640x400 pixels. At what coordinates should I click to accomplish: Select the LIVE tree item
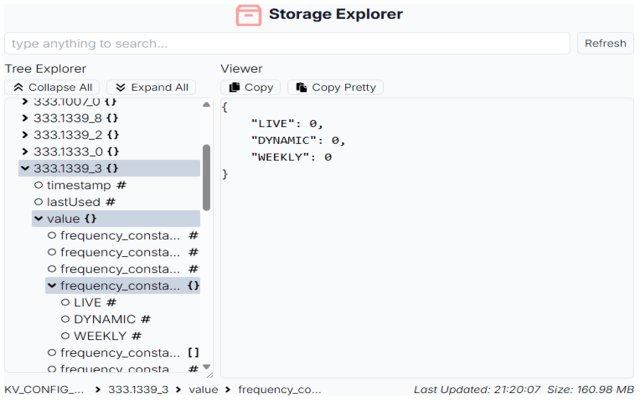[88, 302]
